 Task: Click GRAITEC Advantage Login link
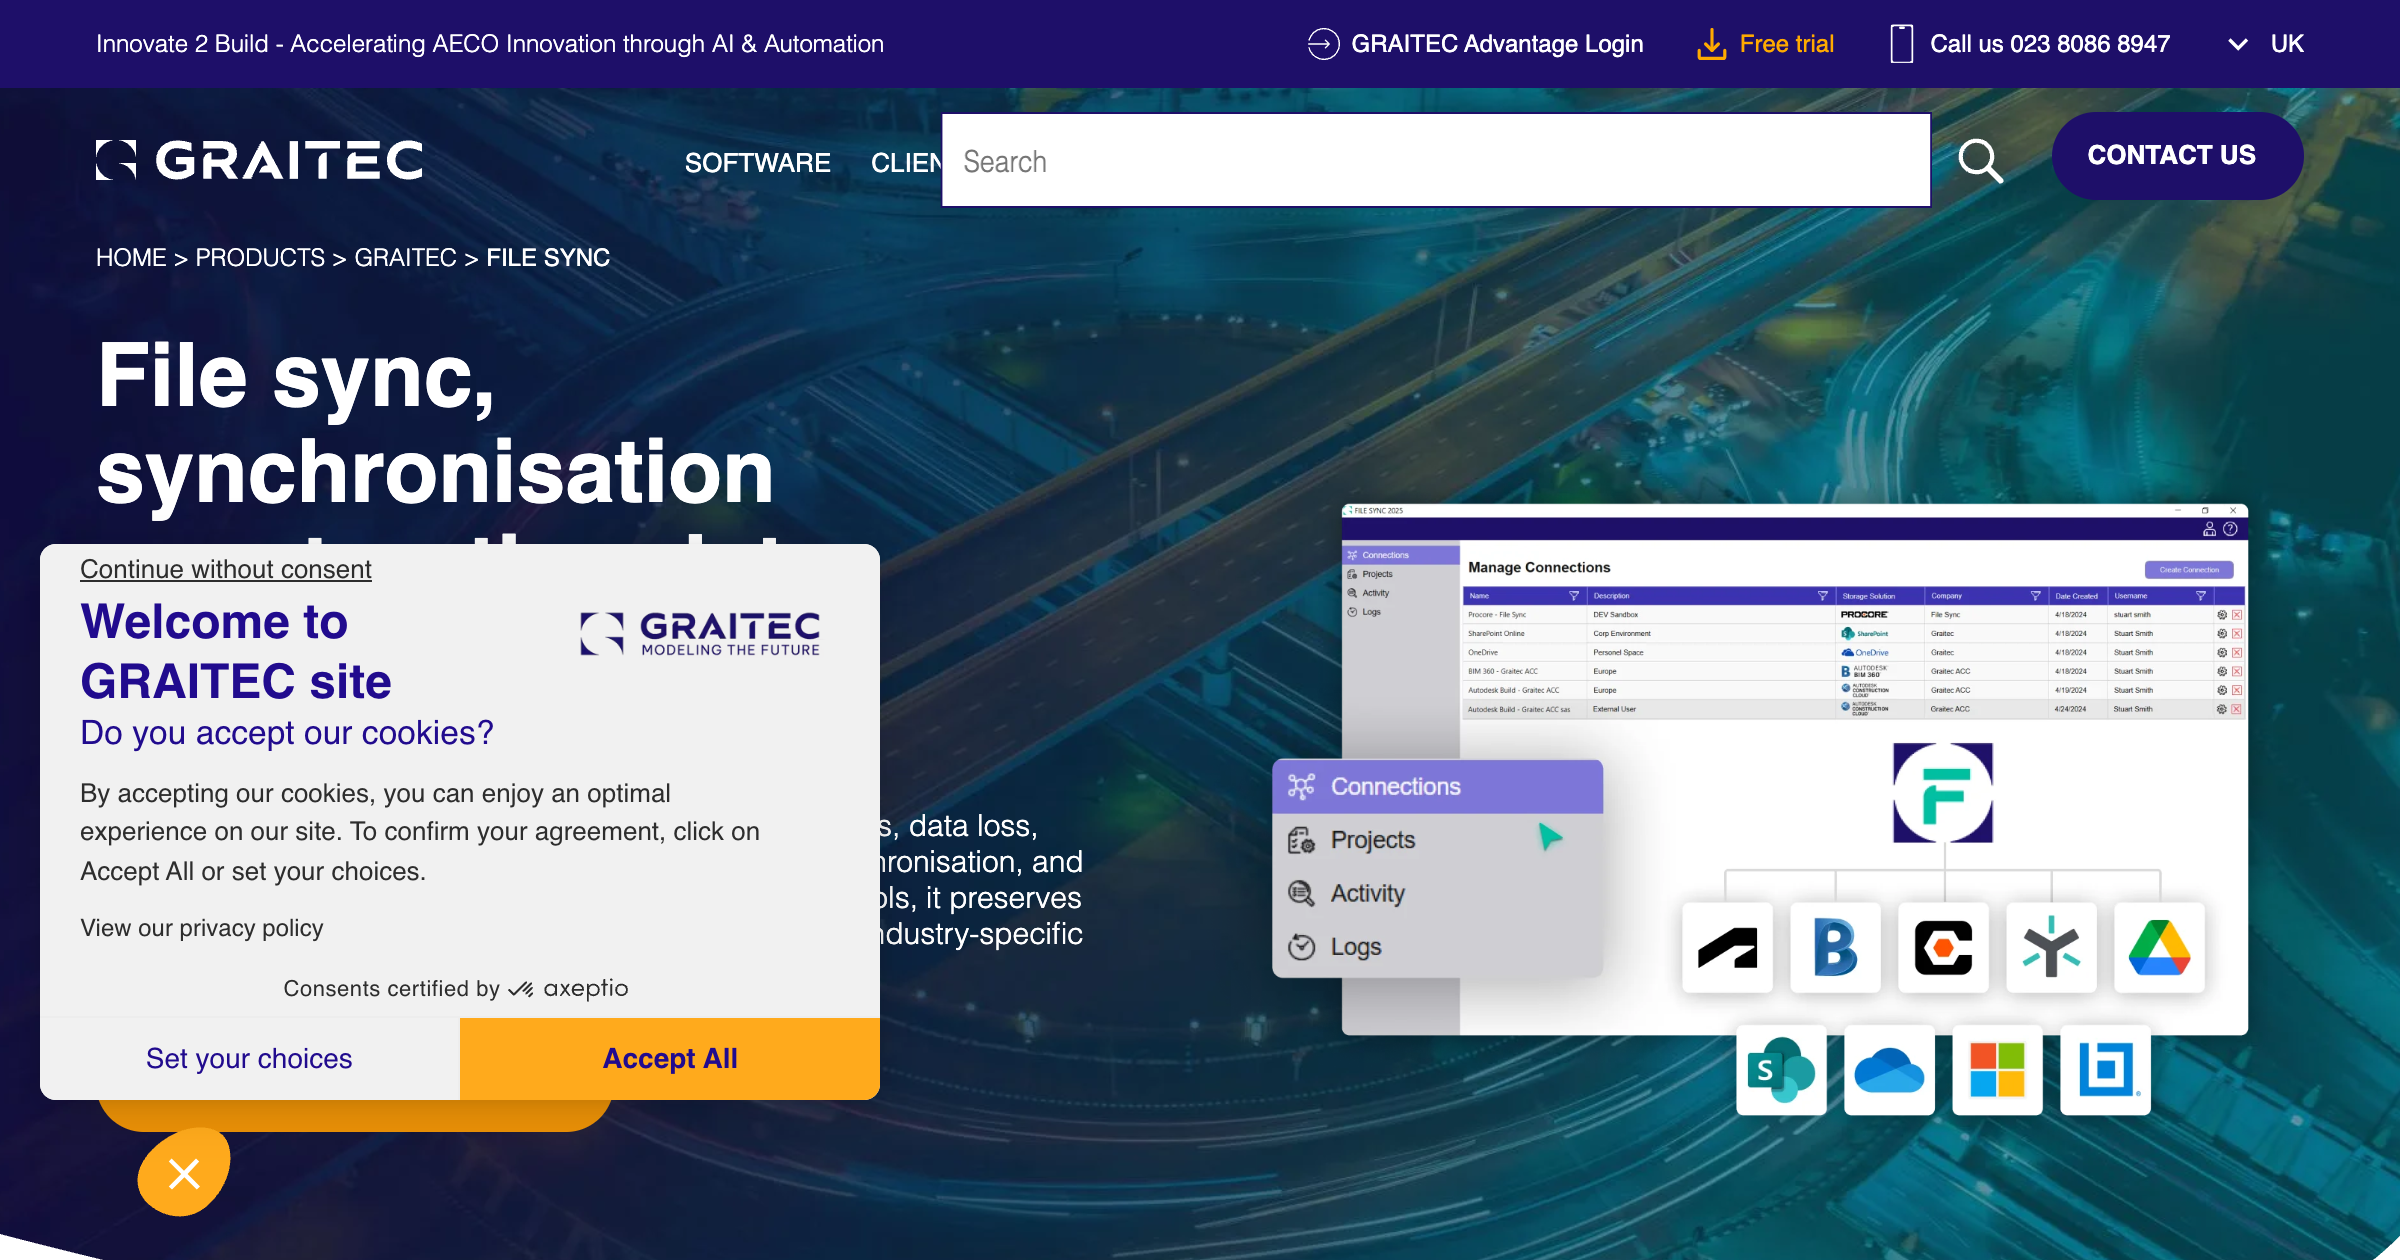point(1497,44)
